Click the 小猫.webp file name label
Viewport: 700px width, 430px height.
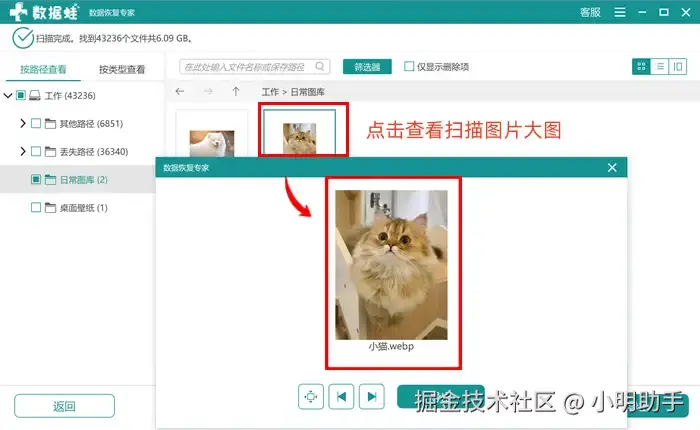pos(391,346)
